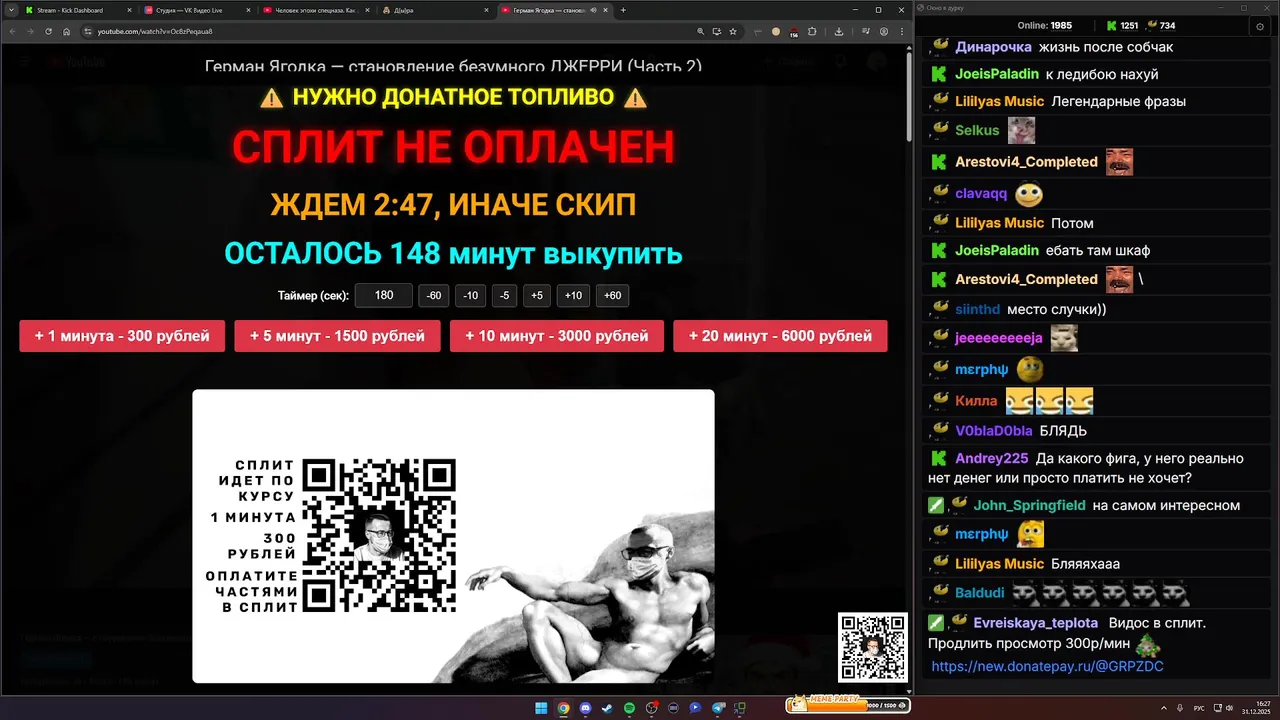Switch to the Stream - Kick Dashboard tab
The height and width of the screenshot is (720, 1280).
77,10
